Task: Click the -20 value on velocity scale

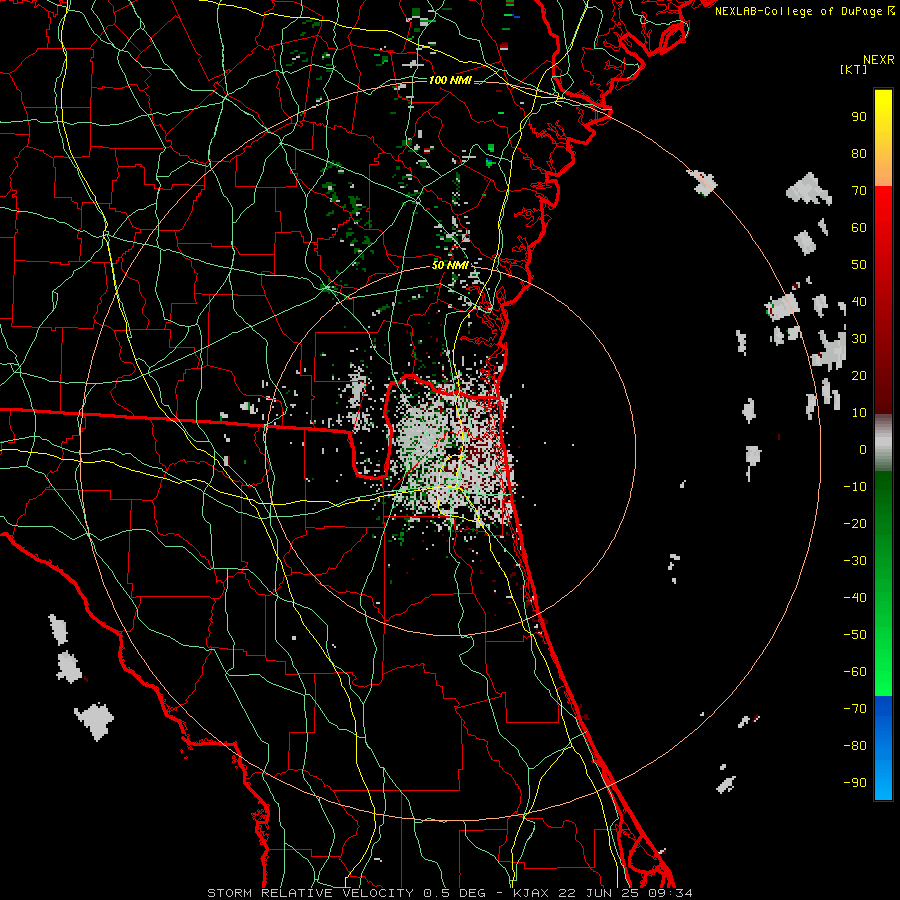Action: coord(855,523)
